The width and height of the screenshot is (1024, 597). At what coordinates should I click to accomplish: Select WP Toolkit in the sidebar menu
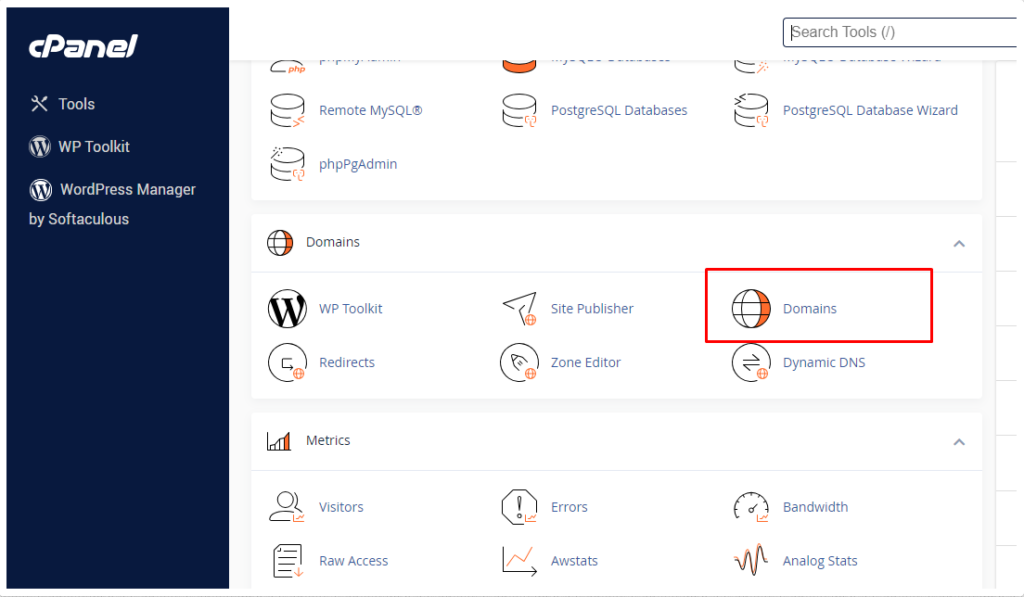click(94, 147)
